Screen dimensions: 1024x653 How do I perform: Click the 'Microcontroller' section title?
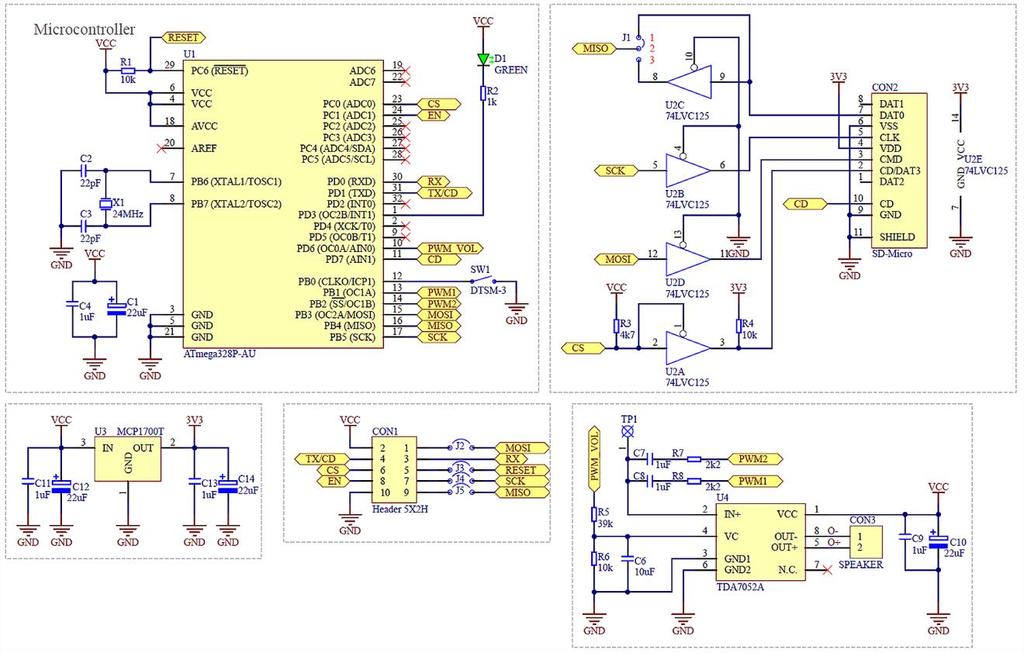click(x=84, y=29)
